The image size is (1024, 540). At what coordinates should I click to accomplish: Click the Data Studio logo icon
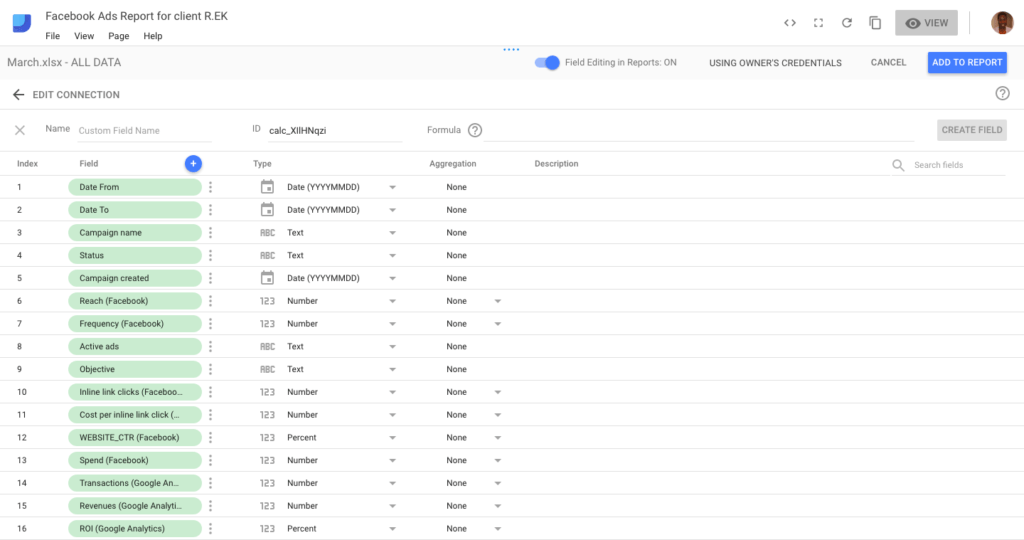[22, 23]
